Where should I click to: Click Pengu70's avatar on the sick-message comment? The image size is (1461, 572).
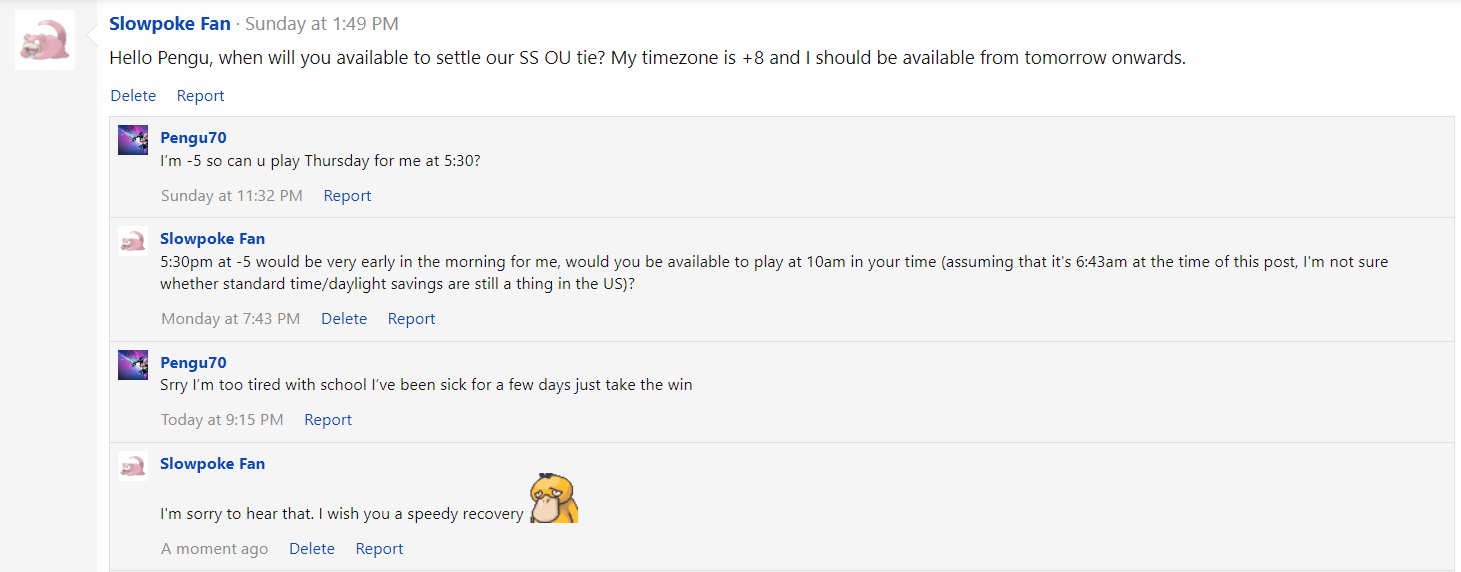click(133, 365)
